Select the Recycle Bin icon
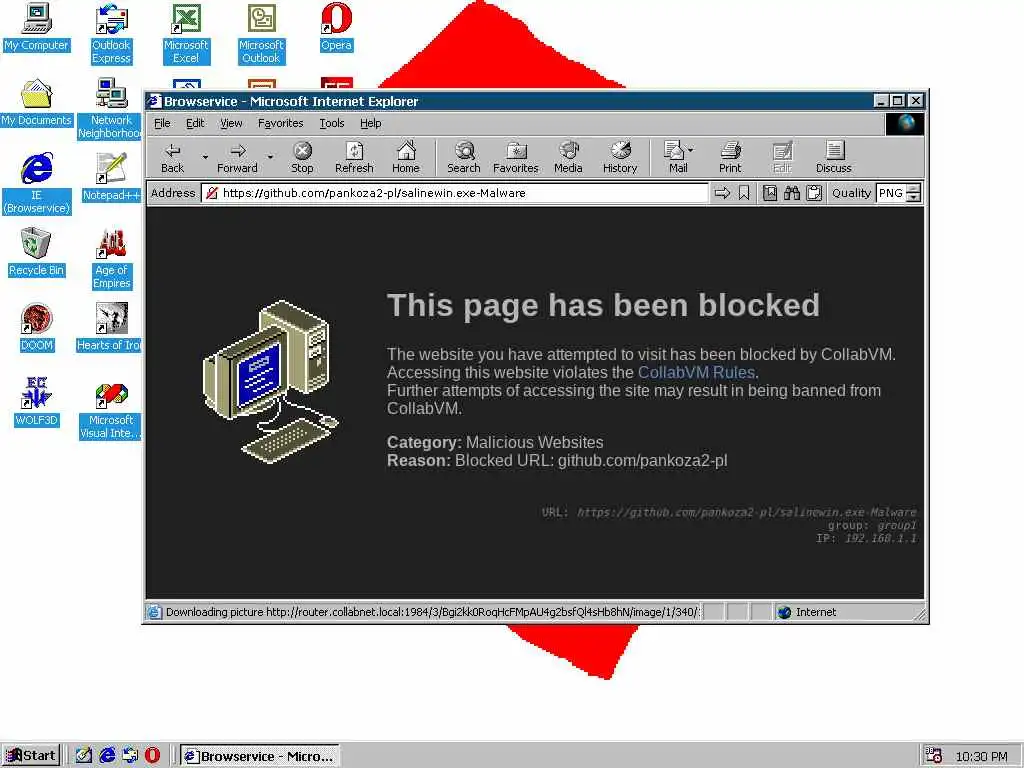 pyautogui.click(x=36, y=253)
